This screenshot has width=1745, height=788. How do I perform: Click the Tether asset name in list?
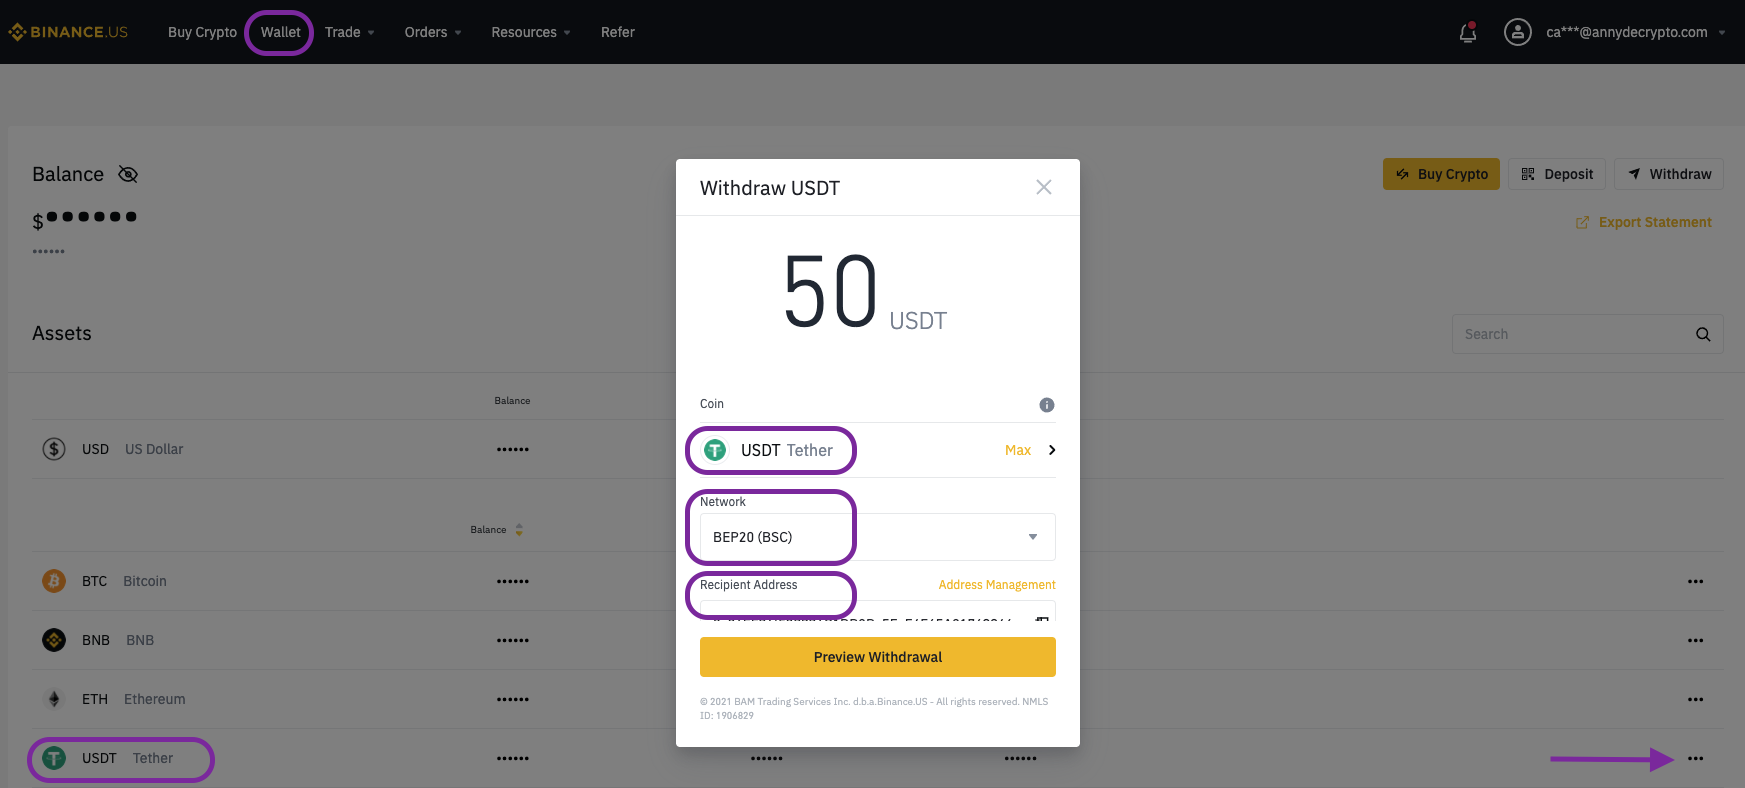(x=153, y=758)
